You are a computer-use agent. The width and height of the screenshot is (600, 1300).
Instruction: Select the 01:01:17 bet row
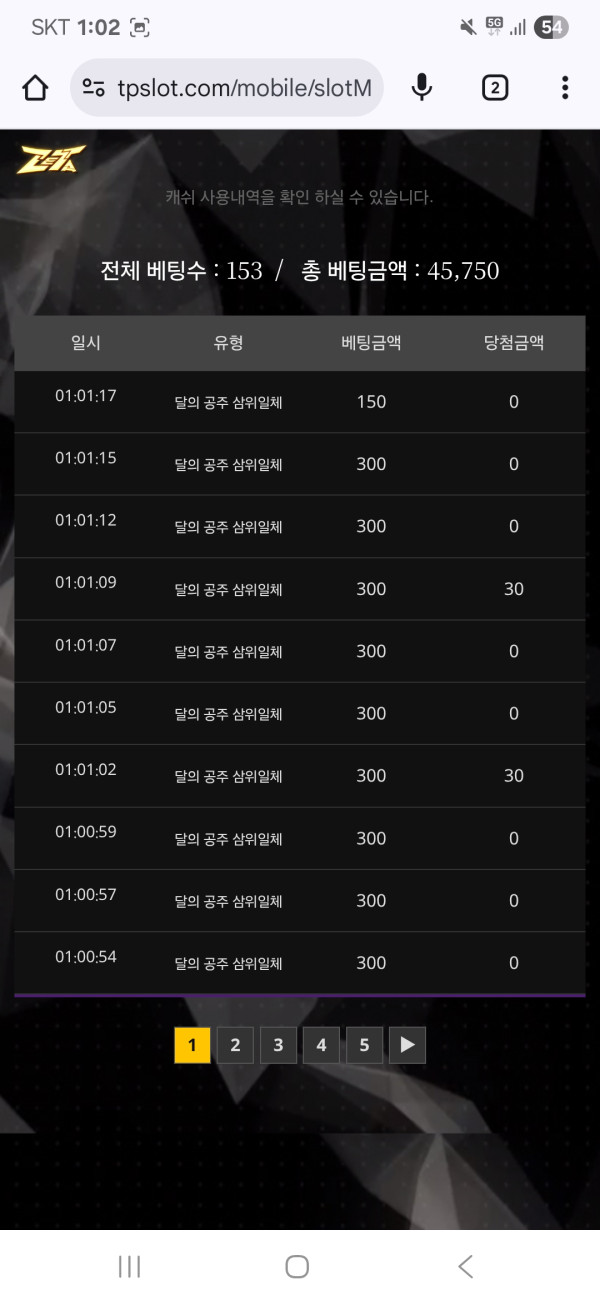click(299, 402)
